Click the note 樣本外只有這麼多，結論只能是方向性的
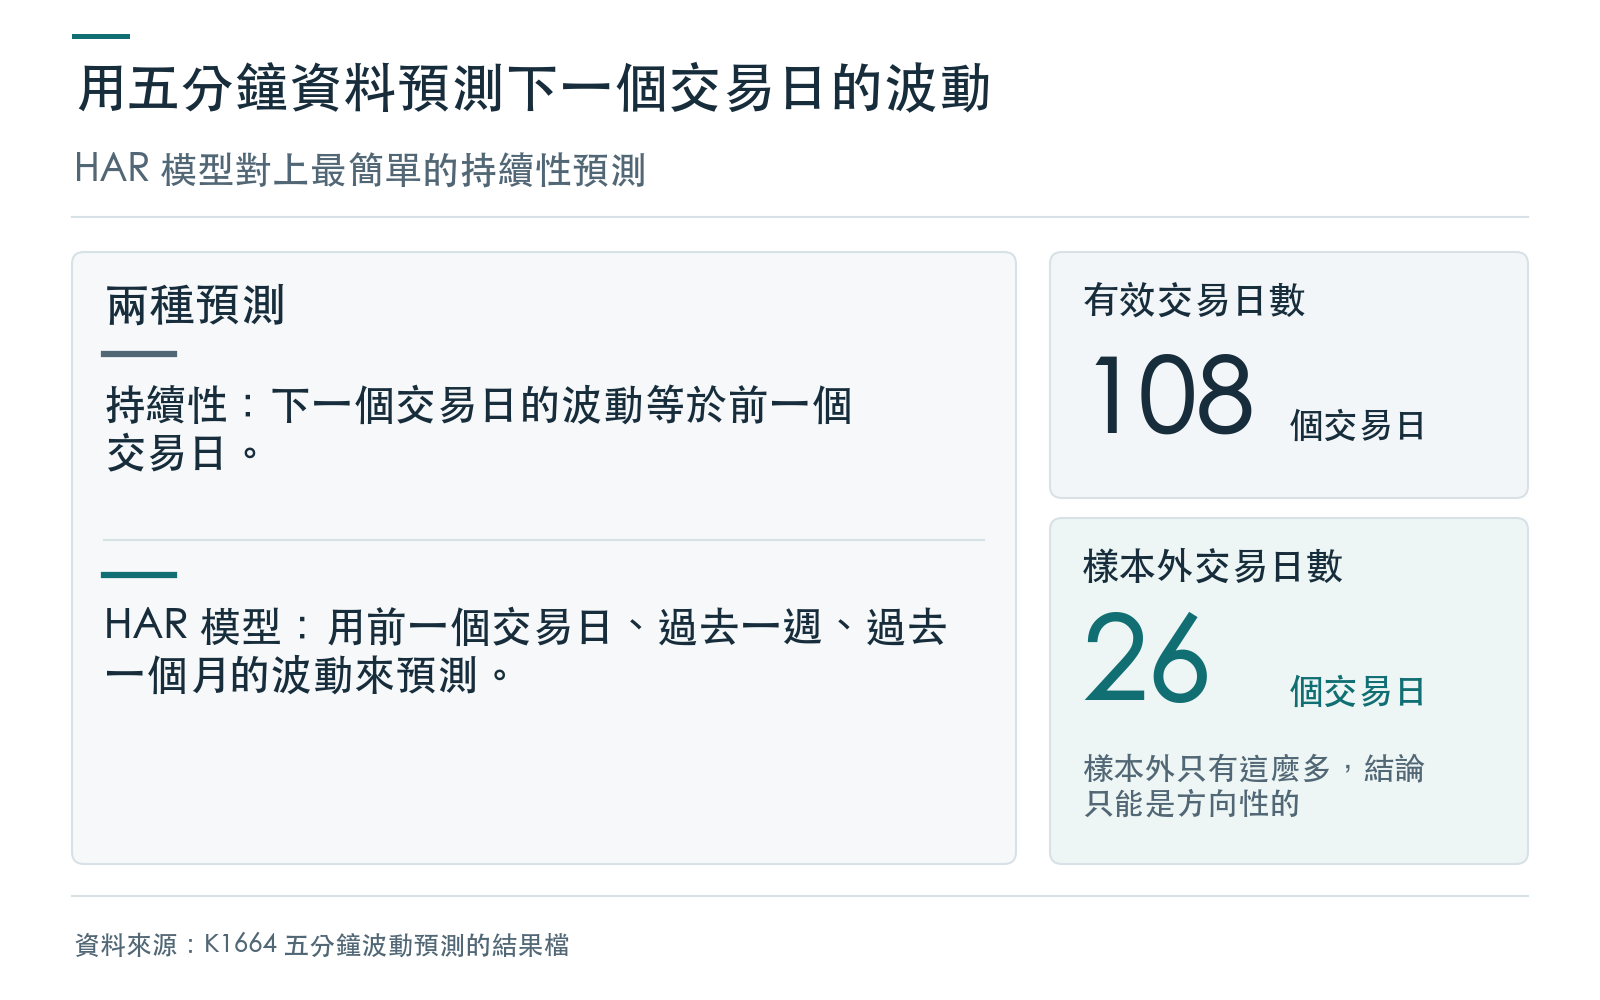Image resolution: width=1600 pixels, height=1000 pixels. point(1254,786)
